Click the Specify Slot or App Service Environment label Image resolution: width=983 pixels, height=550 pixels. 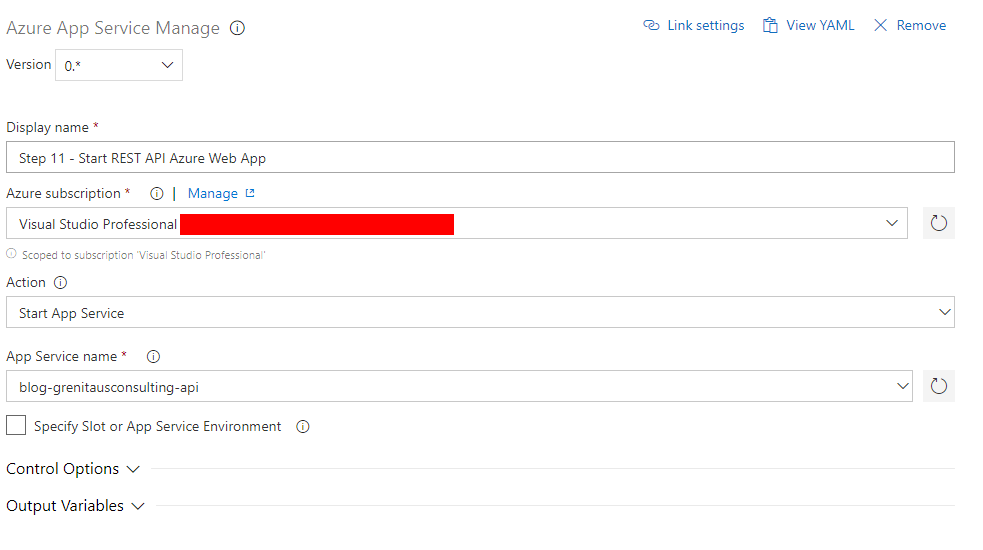157,426
